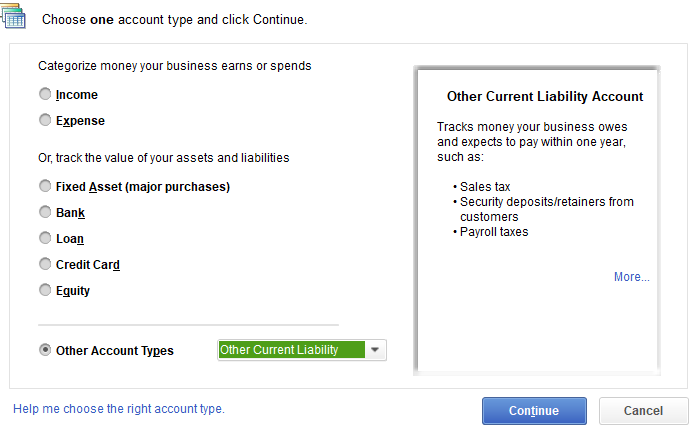Screen dimensions: 699x445
Task: Open Help me choose the right account type
Action: pos(118,409)
